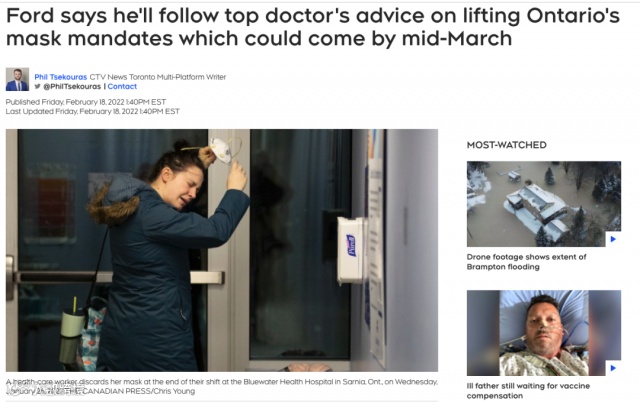Open Phil Tsekouras author name link
This screenshot has height=402, width=640.
click(60, 77)
